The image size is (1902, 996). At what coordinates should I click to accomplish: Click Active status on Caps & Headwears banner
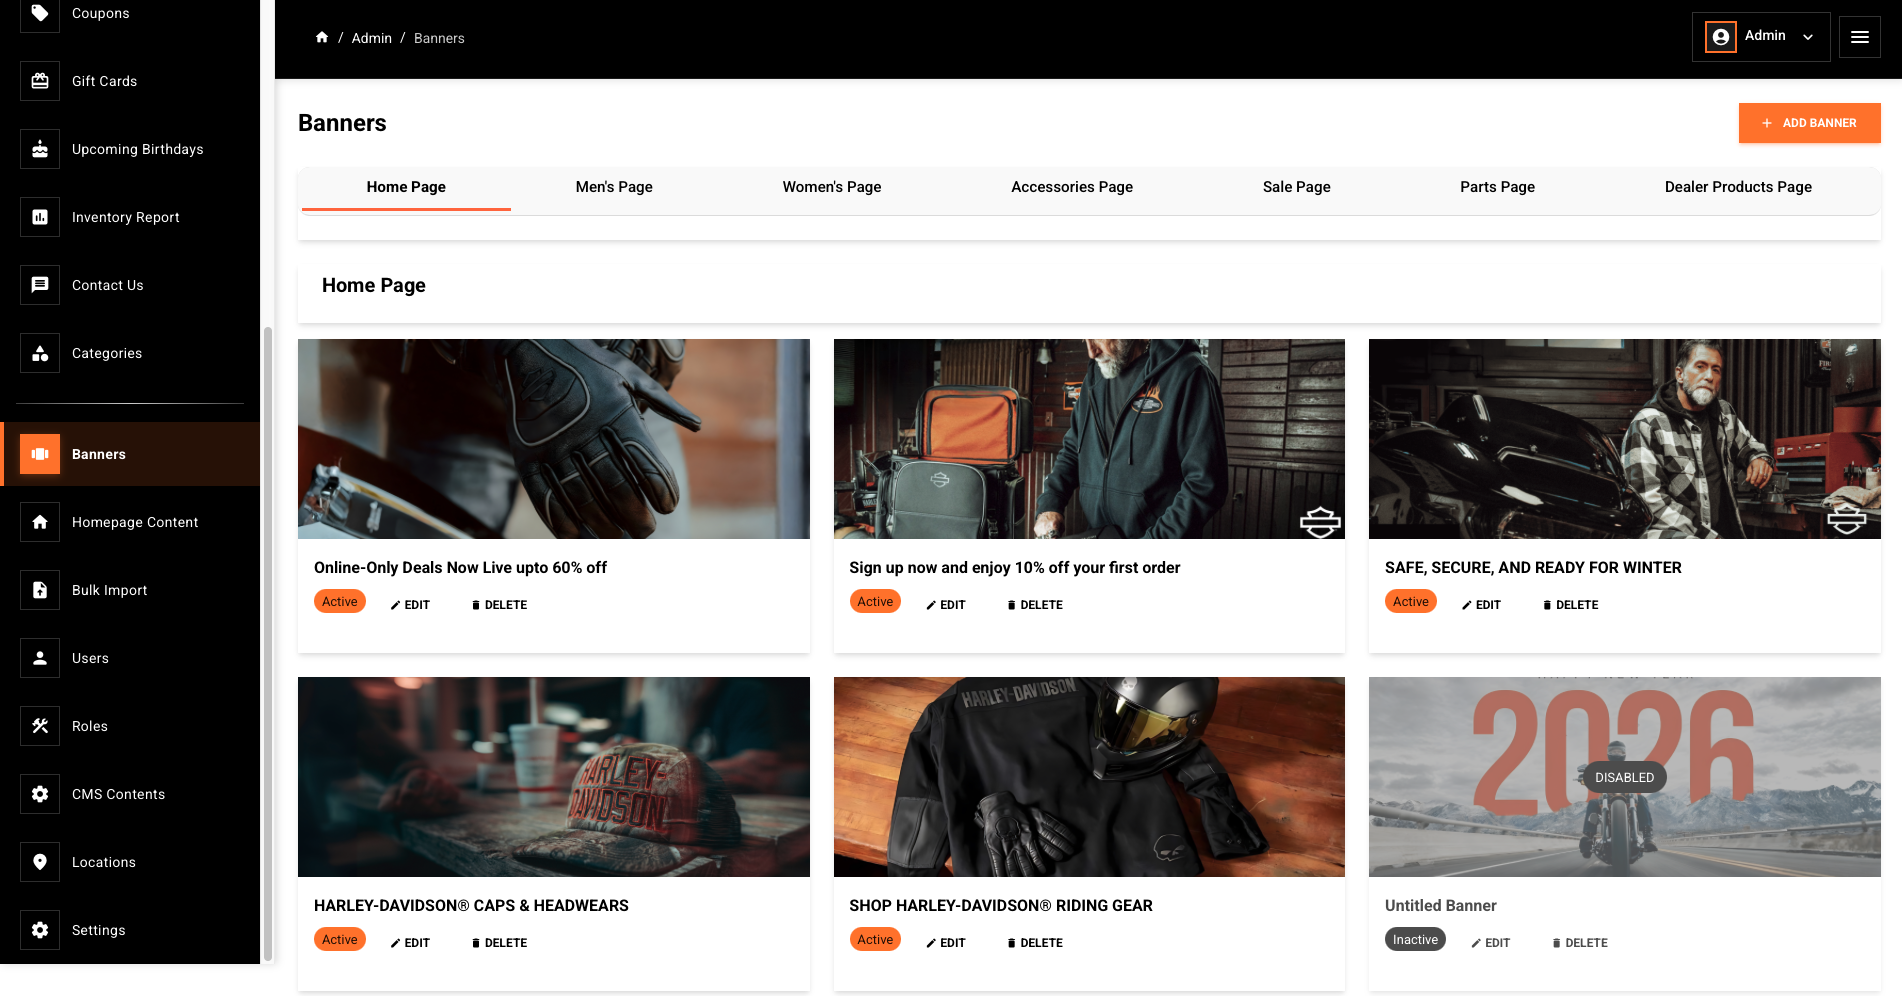340,940
